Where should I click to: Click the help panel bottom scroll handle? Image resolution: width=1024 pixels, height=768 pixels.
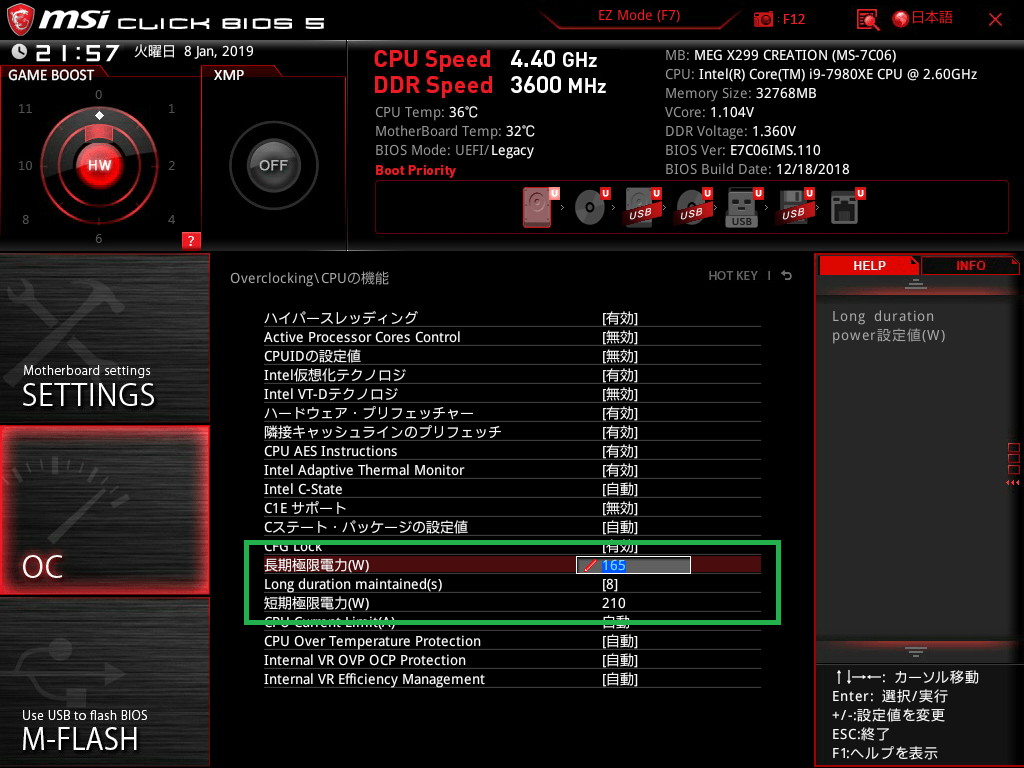(915, 651)
